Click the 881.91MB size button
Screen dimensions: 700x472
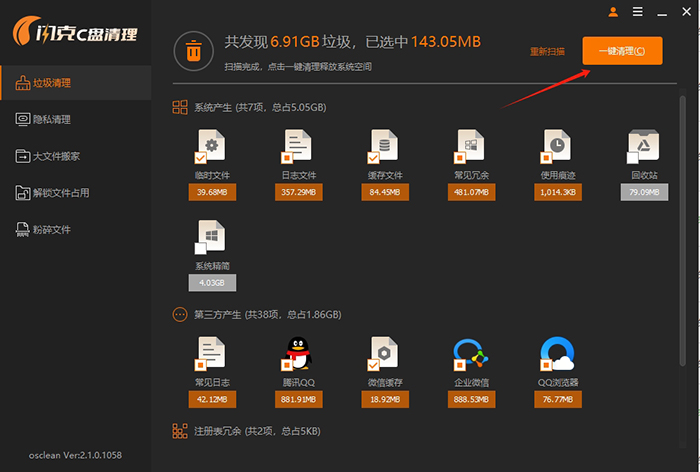pos(299,399)
